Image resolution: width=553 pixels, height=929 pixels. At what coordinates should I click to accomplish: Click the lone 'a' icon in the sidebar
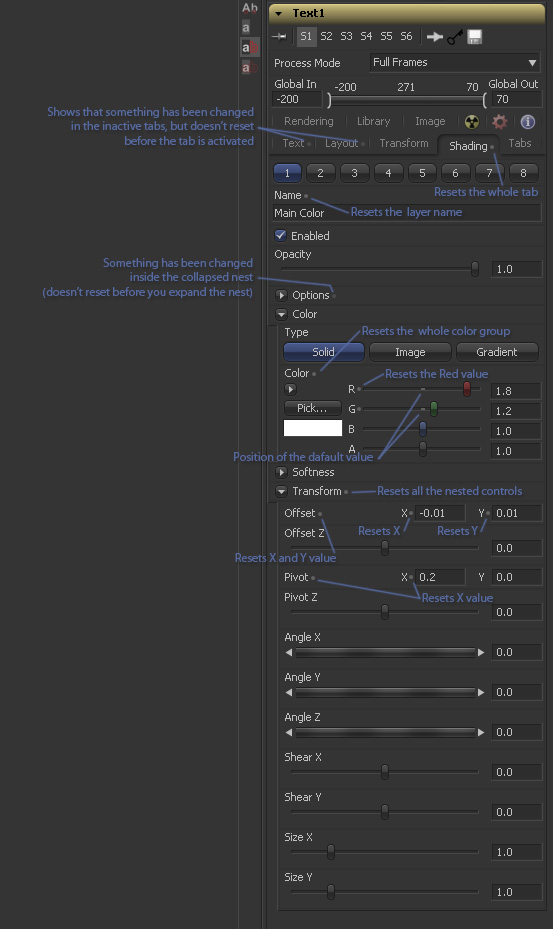click(x=246, y=27)
